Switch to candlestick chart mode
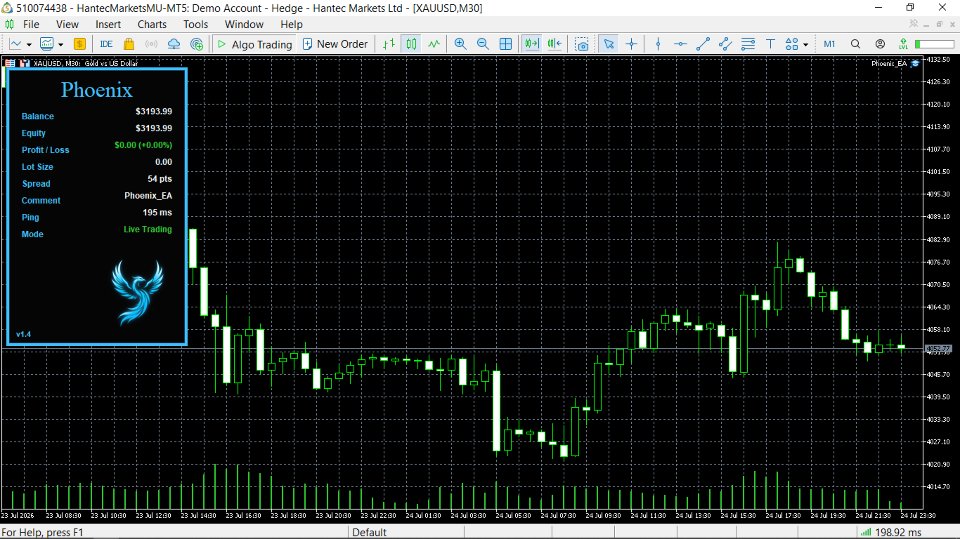 (x=411, y=44)
